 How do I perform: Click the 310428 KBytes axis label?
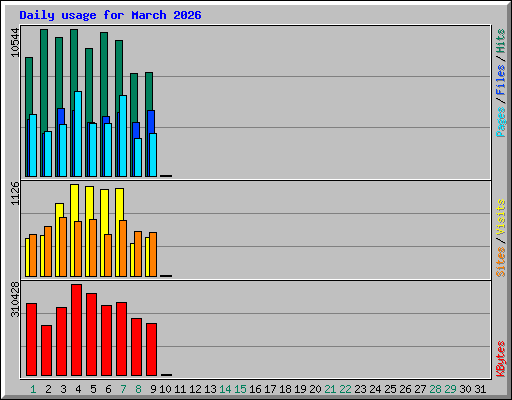click(15, 300)
